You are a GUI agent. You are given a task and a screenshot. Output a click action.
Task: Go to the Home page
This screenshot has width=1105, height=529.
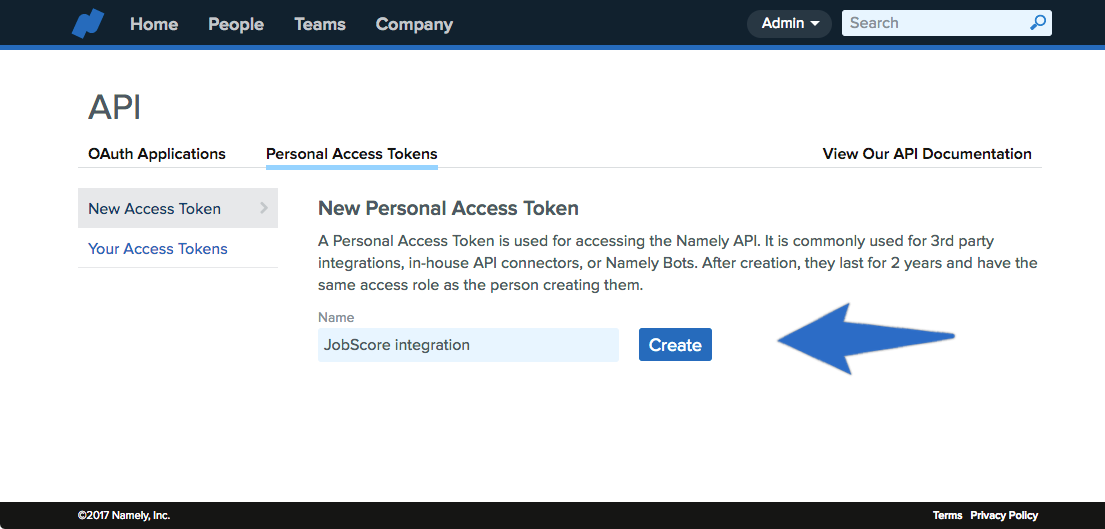(x=154, y=24)
